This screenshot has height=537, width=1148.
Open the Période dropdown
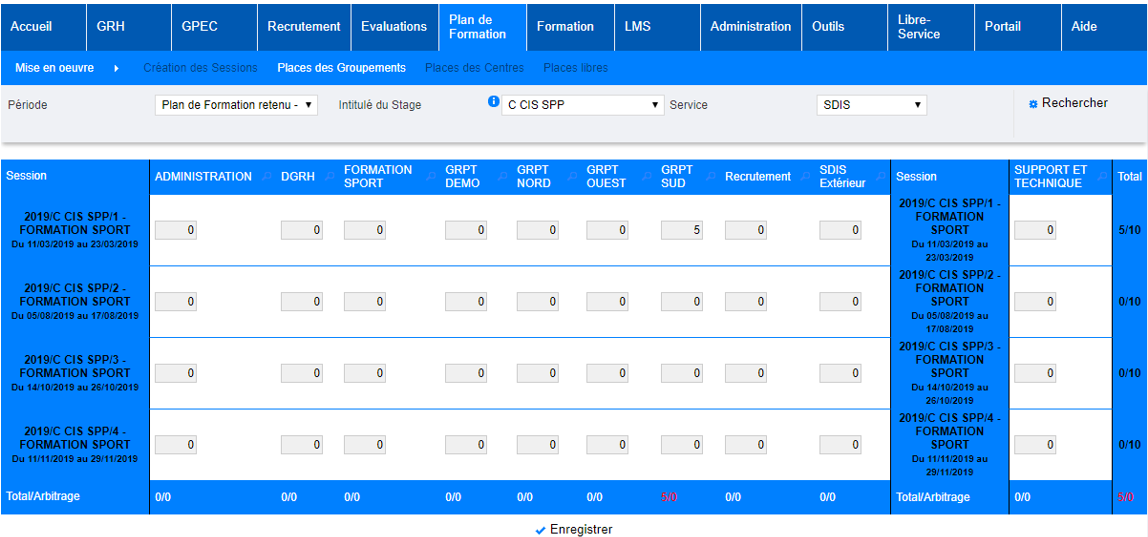pos(236,105)
